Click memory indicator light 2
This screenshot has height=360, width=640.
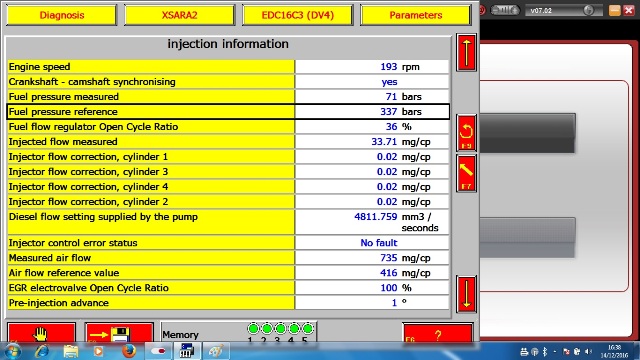click(x=267, y=329)
